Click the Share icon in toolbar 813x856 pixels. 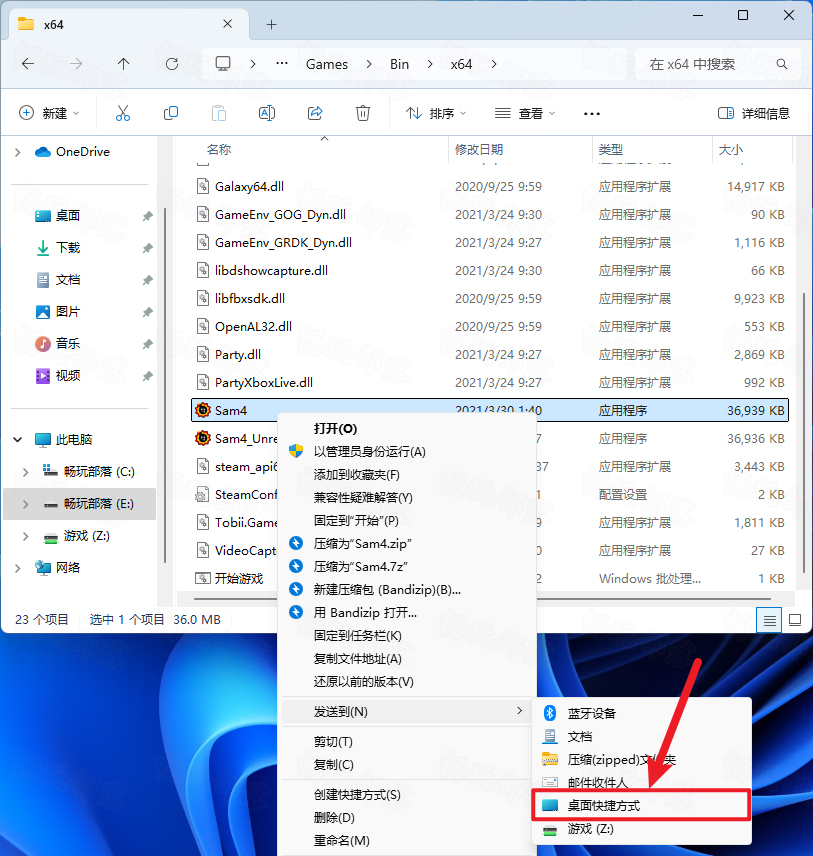(x=315, y=113)
